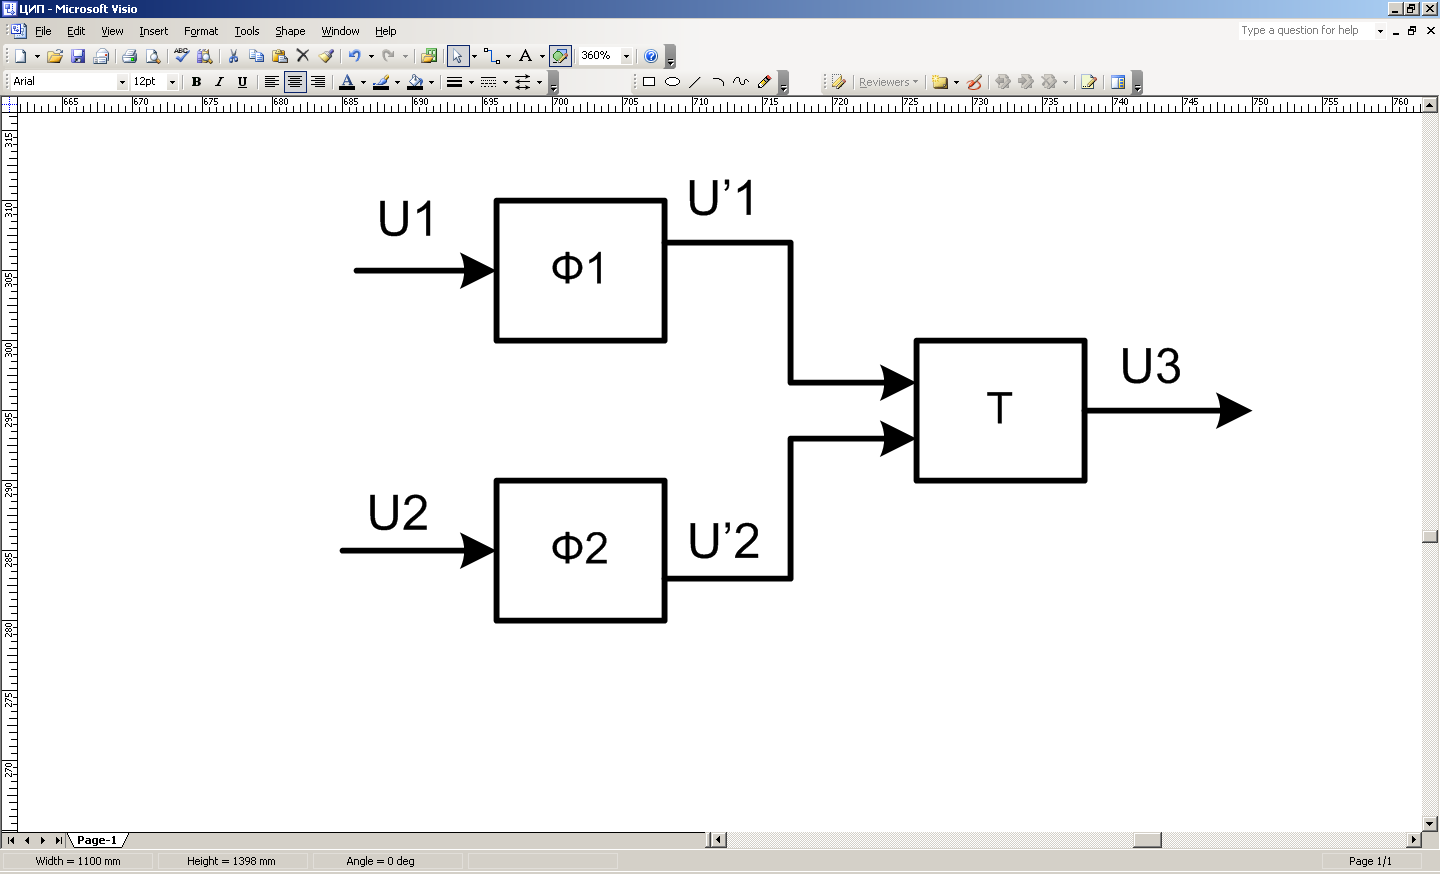The image size is (1440, 874).
Task: Select the Connector tool
Action: (491, 56)
